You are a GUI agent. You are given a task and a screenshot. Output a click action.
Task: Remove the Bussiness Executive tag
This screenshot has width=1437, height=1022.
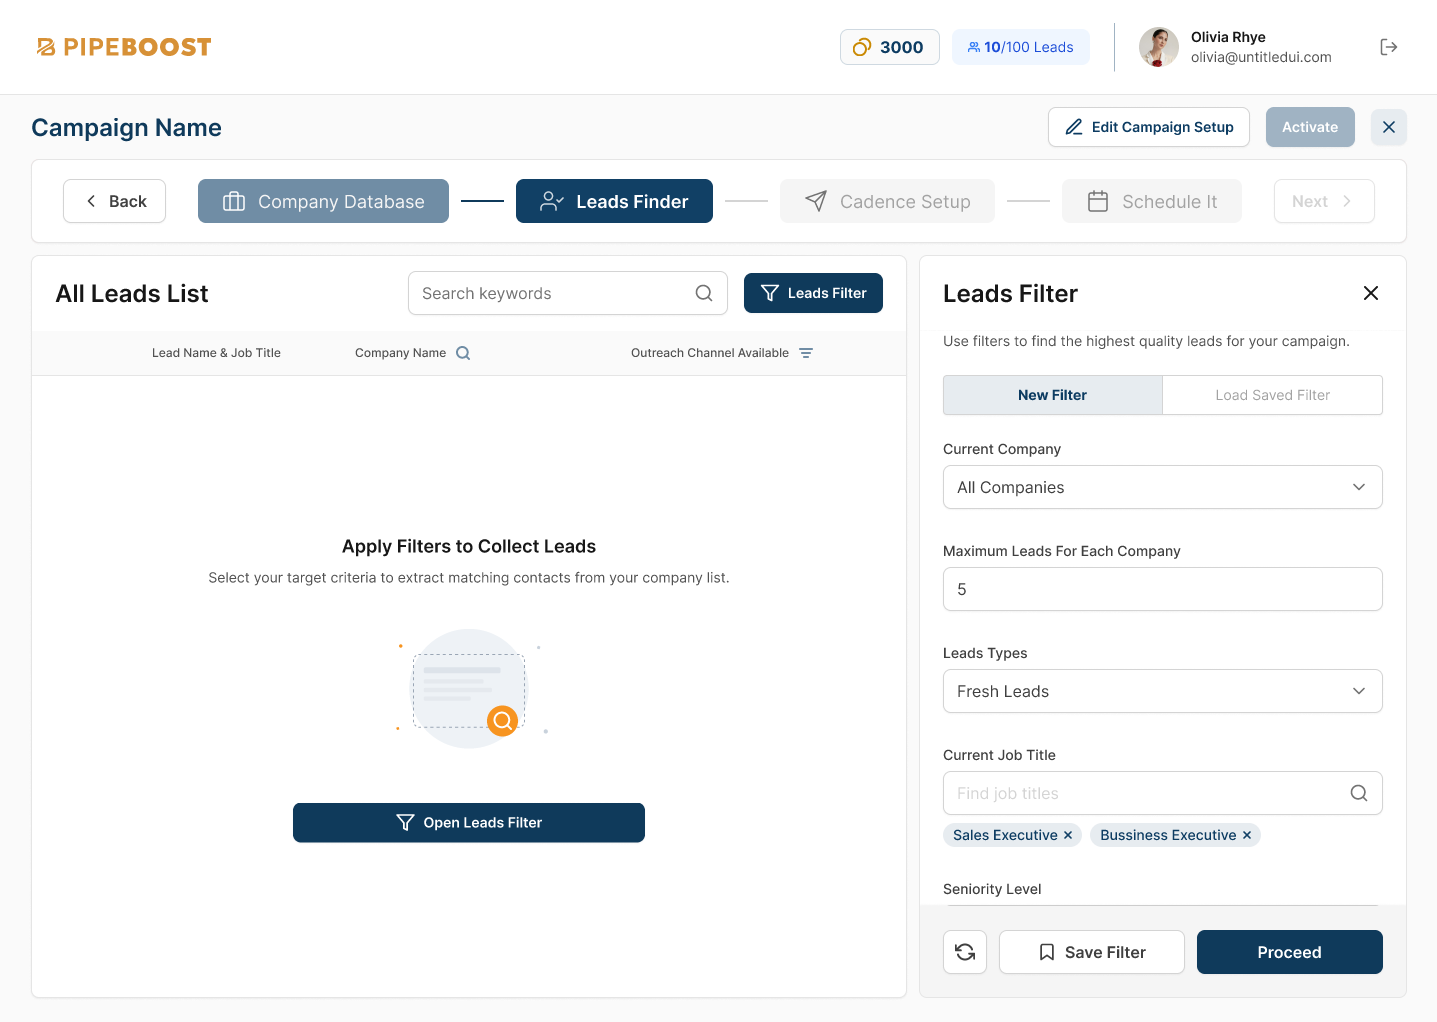click(1247, 835)
